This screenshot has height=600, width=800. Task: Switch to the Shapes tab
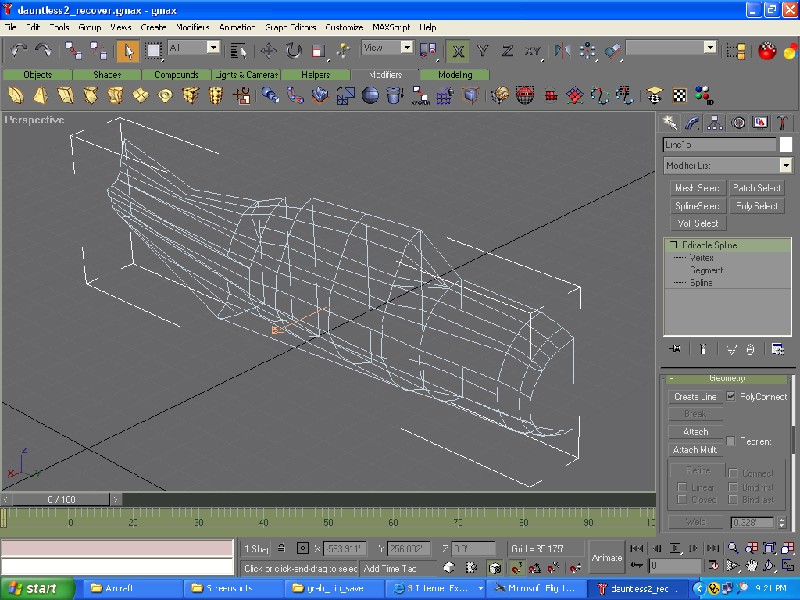coord(107,75)
